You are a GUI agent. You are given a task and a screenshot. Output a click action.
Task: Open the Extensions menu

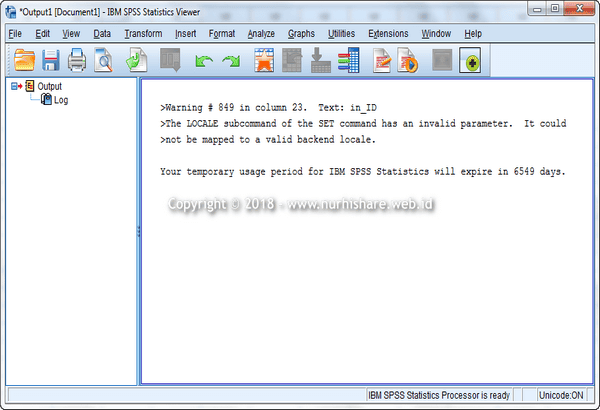pos(388,34)
